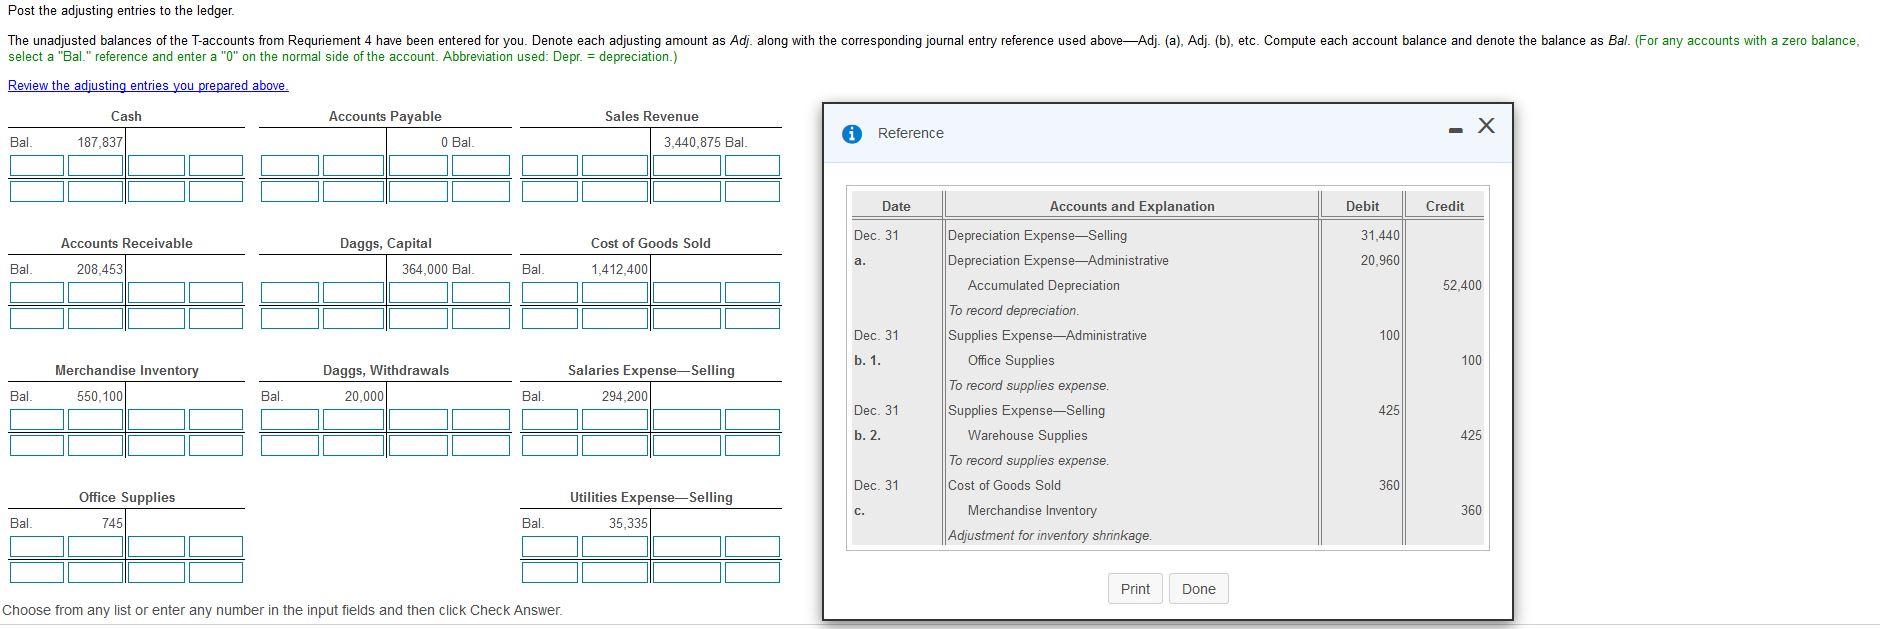Select Office Supplies first-row credit amount field
Screen dimensions: 1880x629
coord(156,547)
